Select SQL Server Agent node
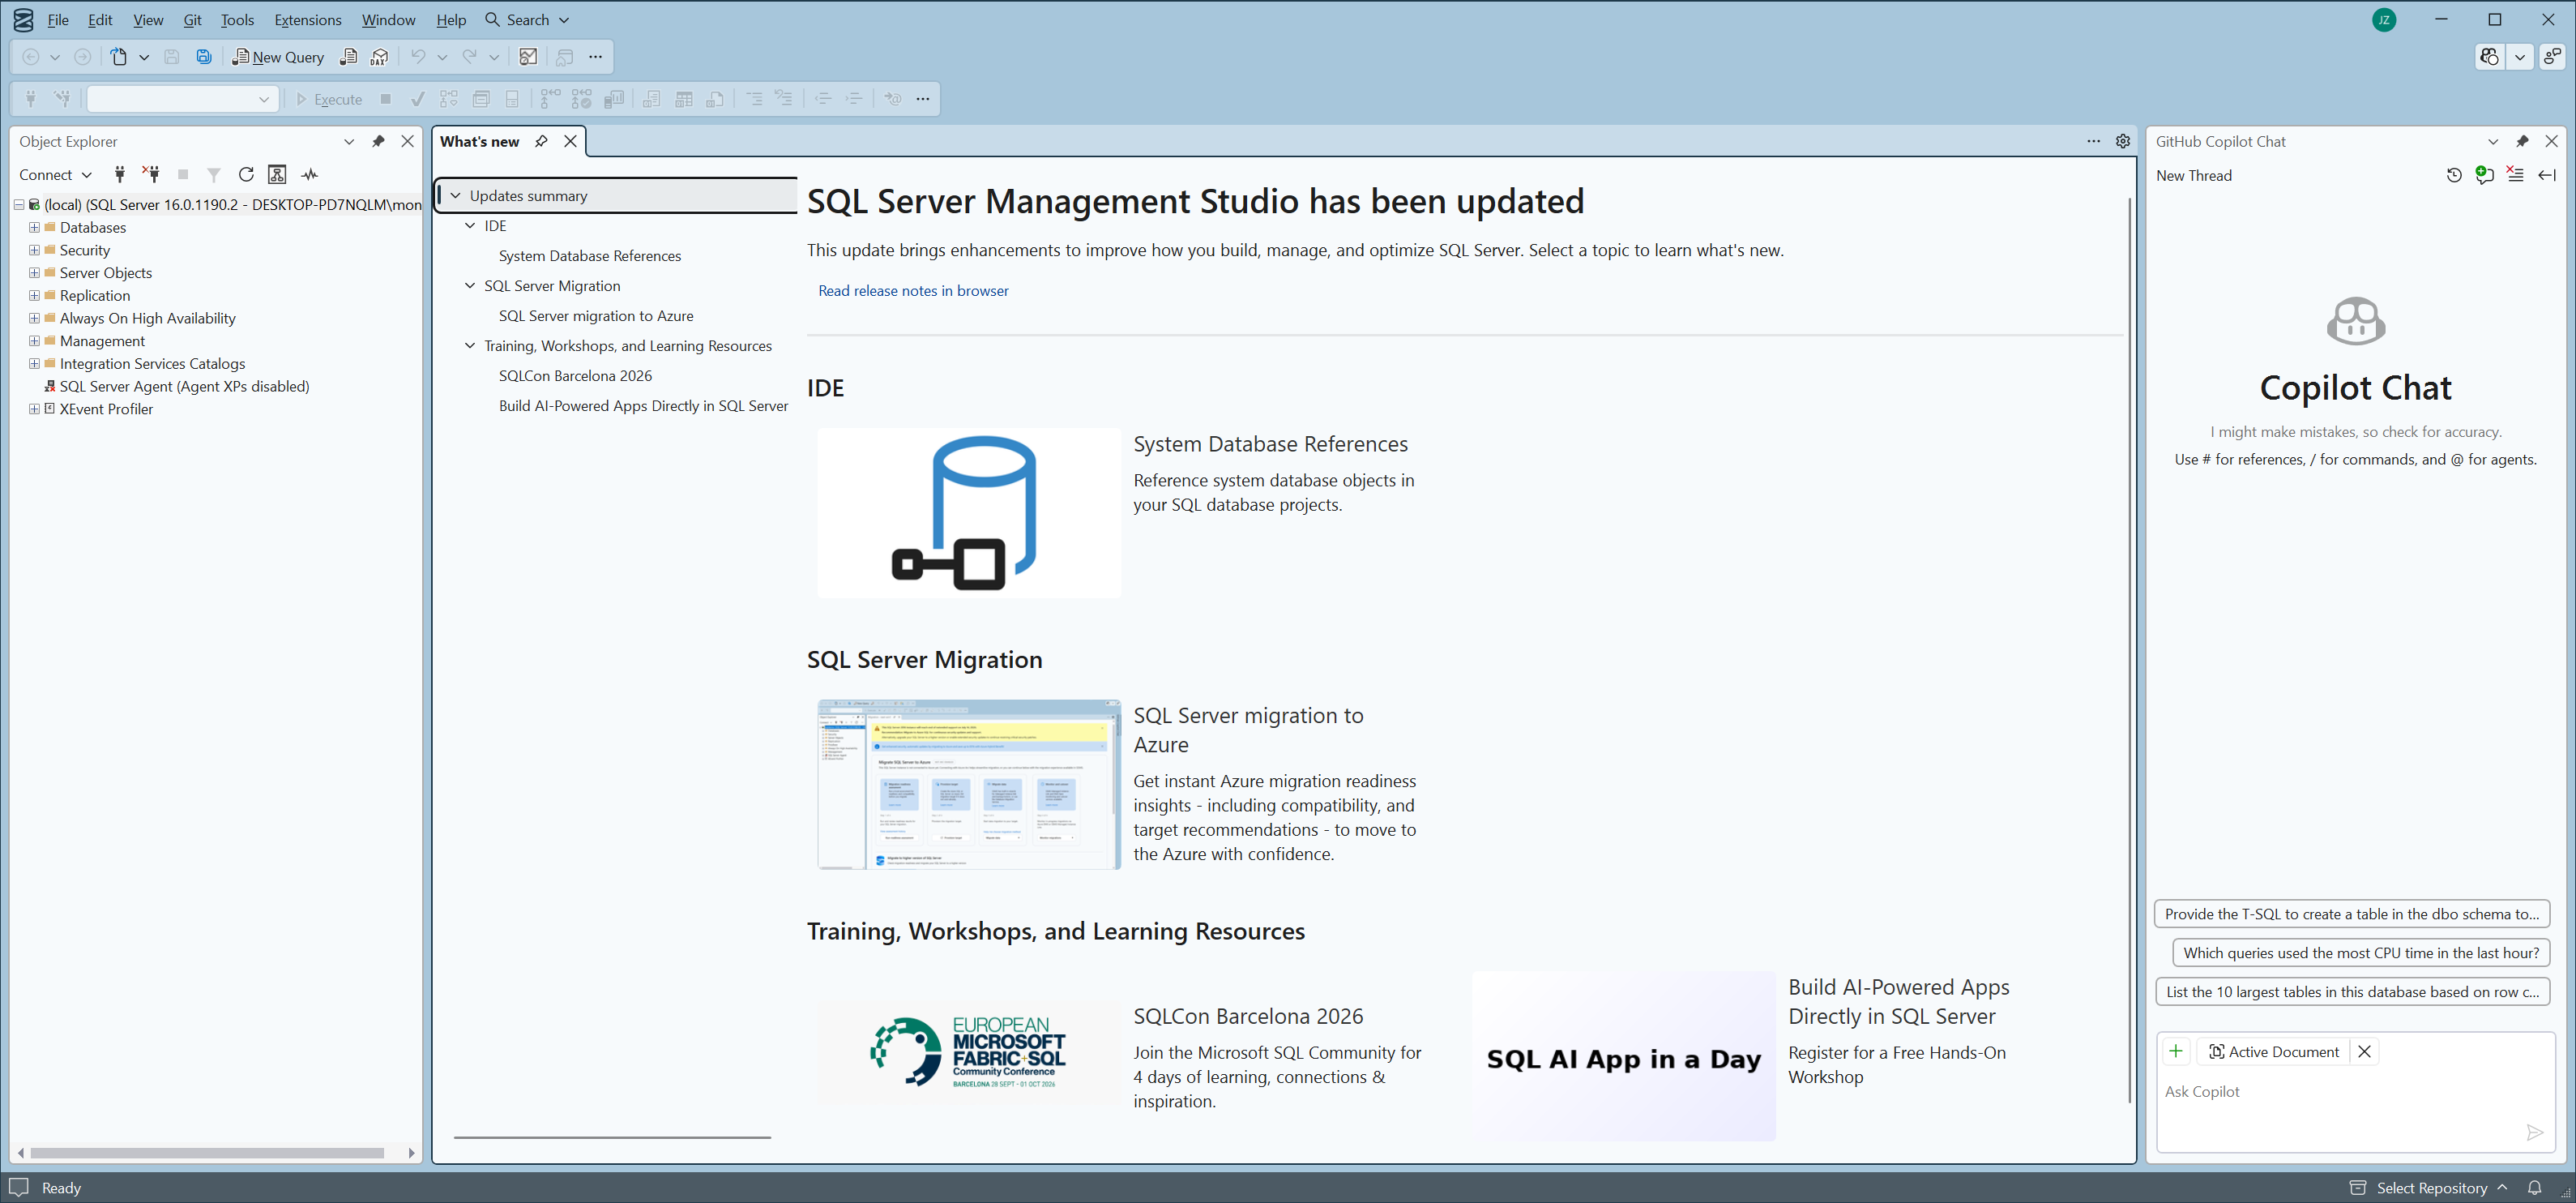This screenshot has width=2576, height=1203. 184,386
